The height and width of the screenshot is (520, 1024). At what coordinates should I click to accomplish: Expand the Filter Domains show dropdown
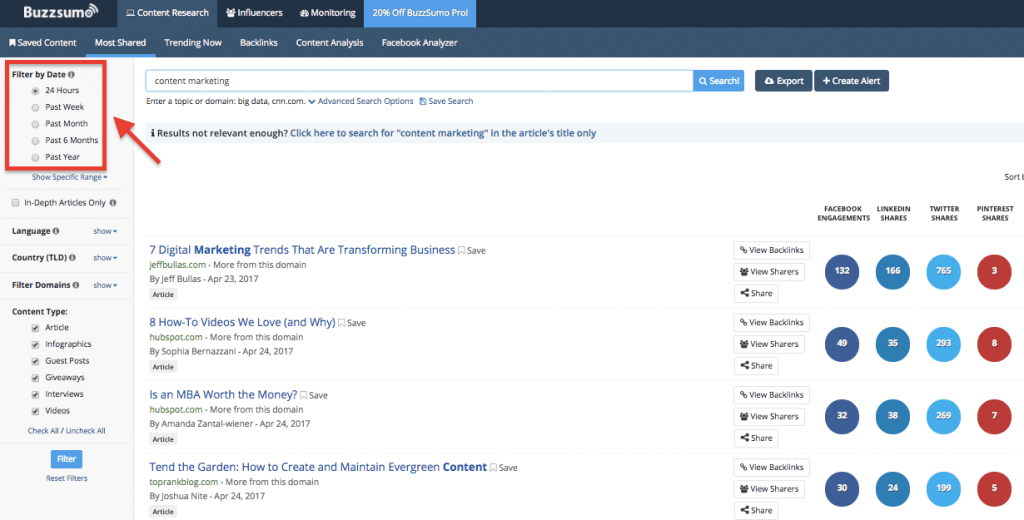105,285
